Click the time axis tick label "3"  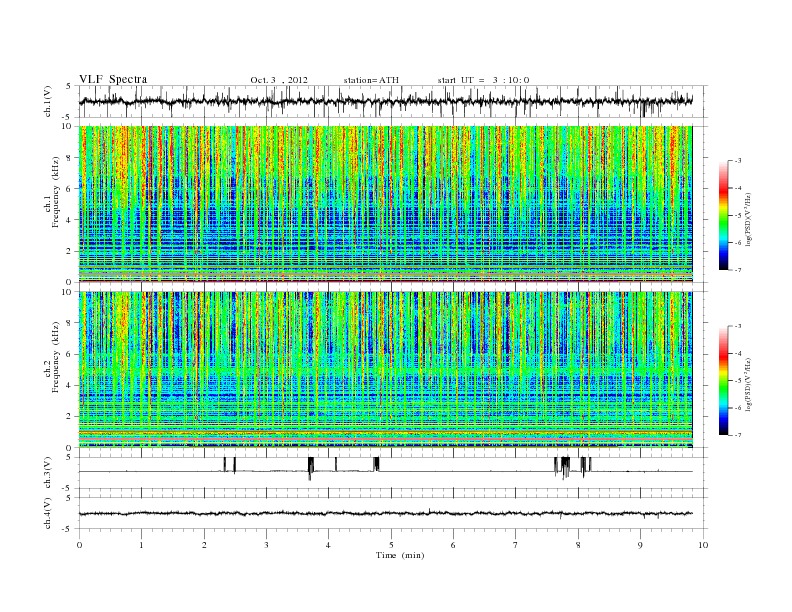point(266,545)
